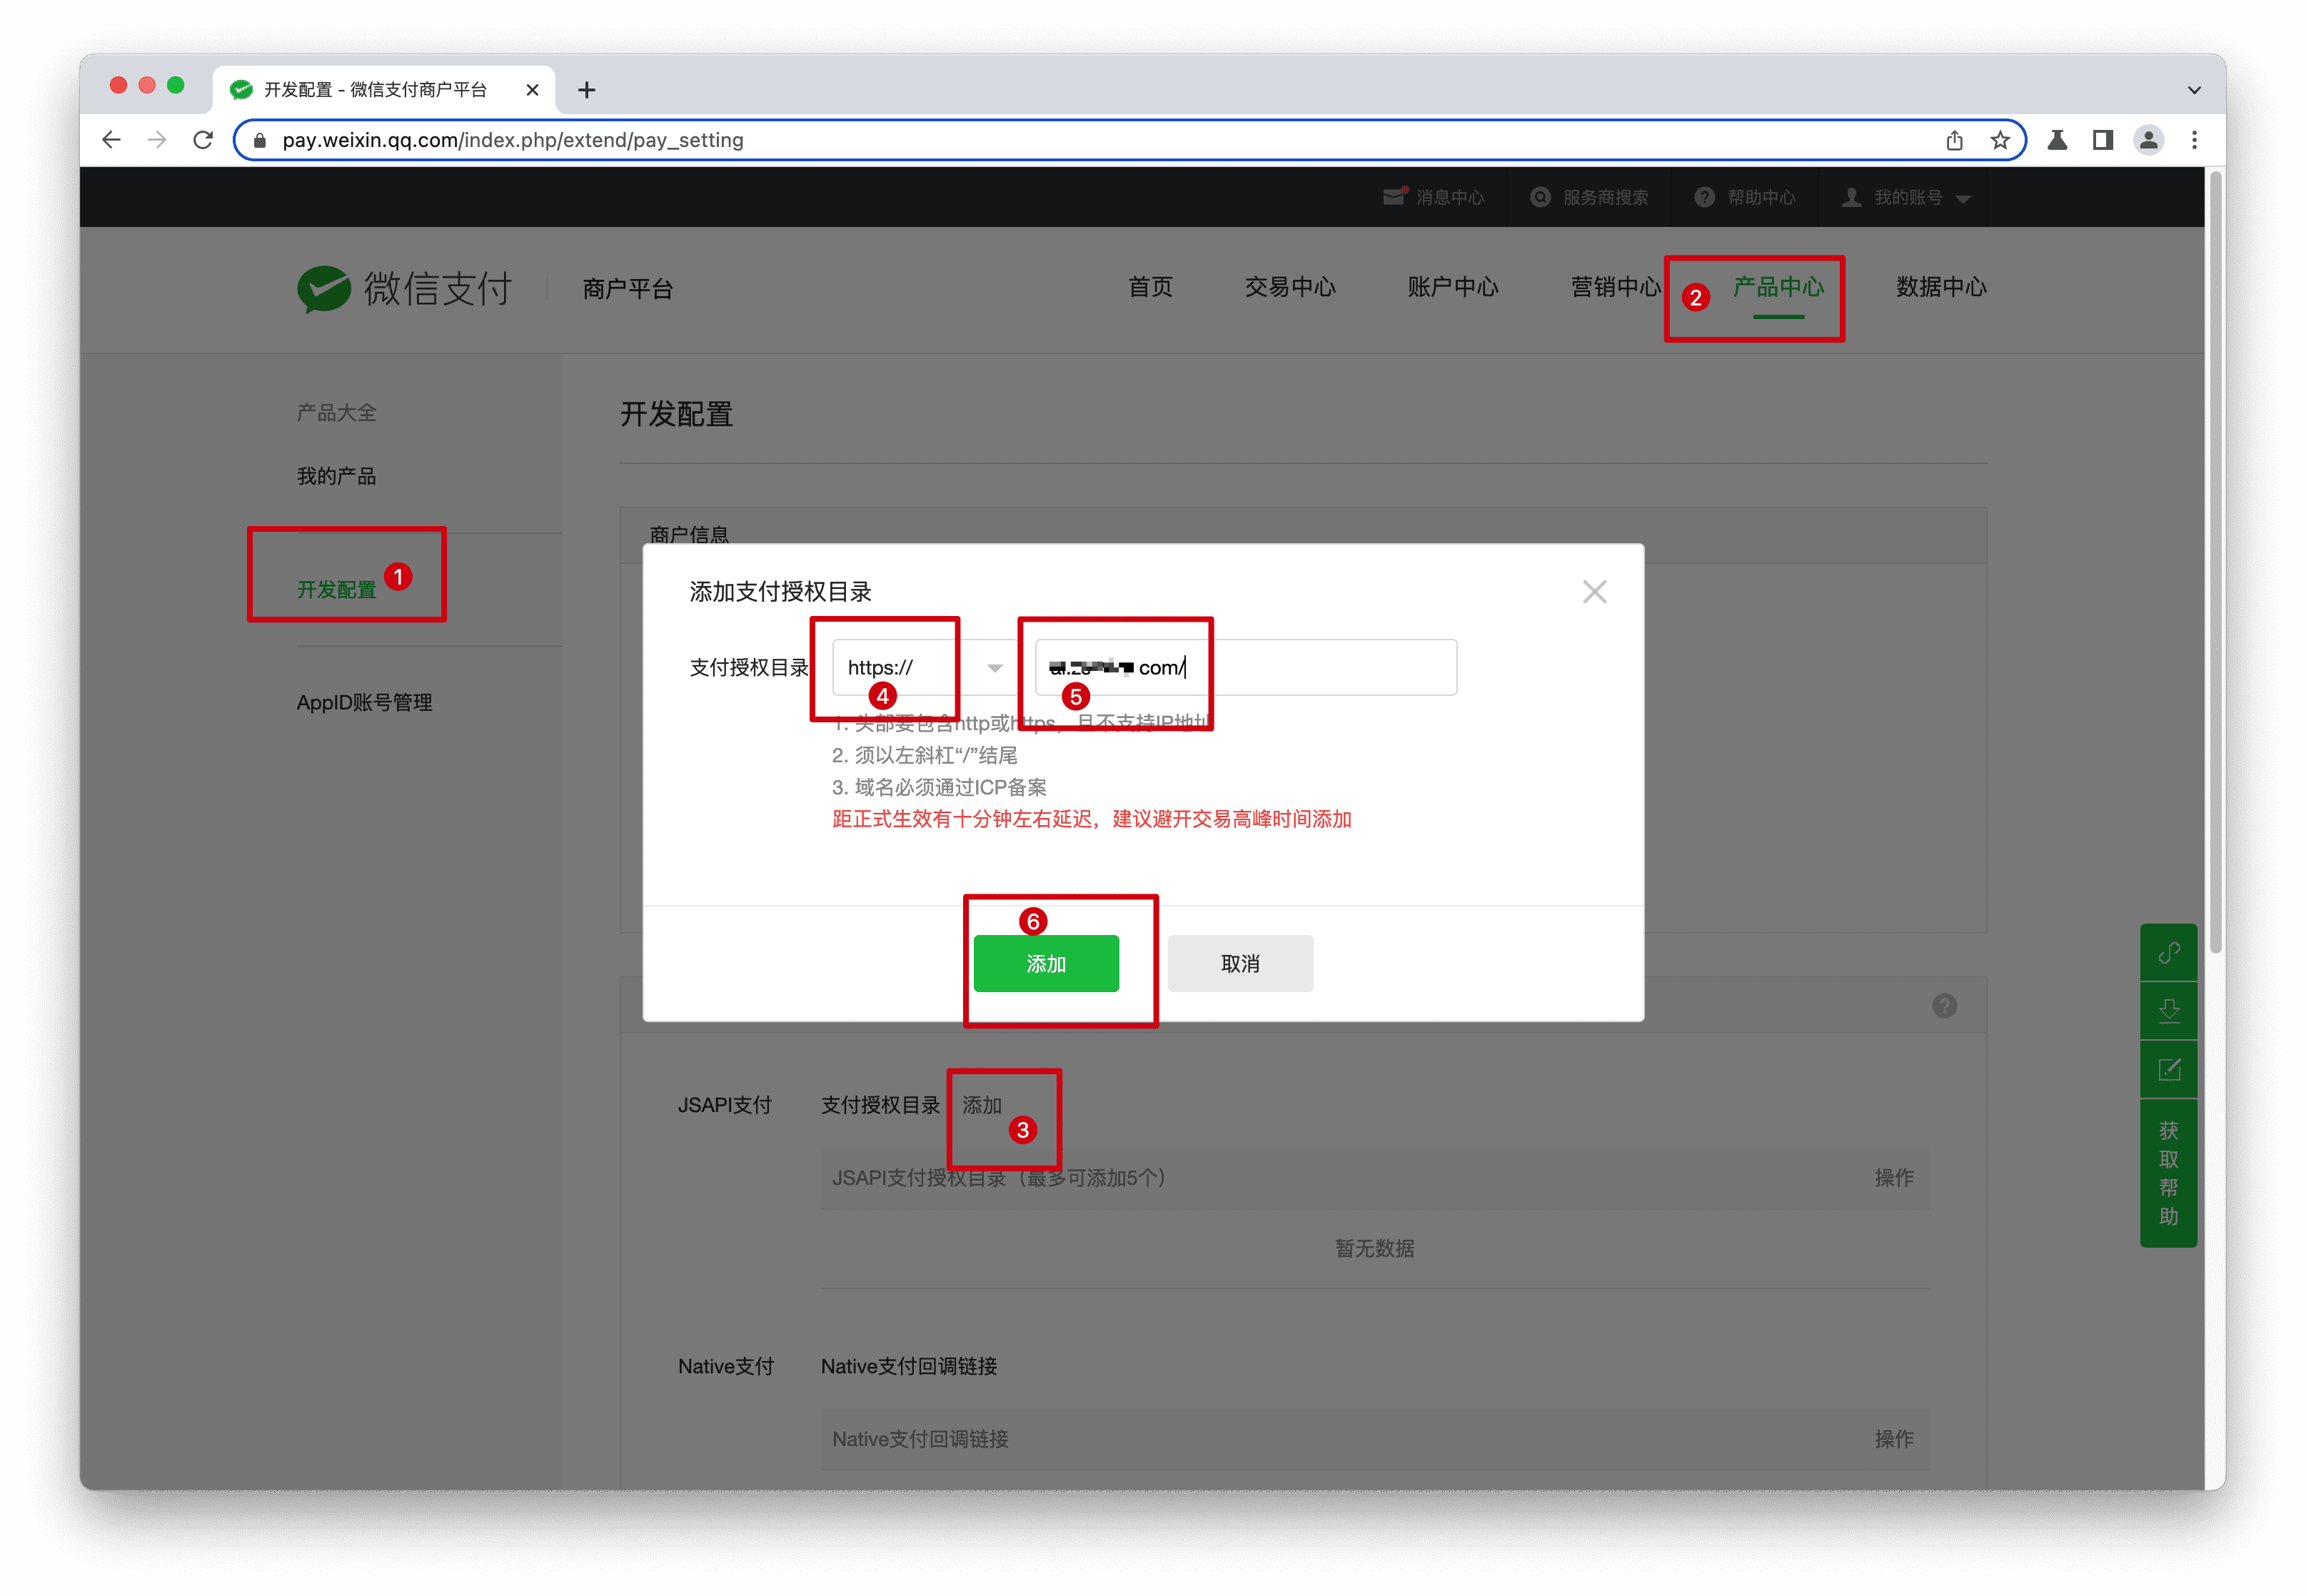The height and width of the screenshot is (1596, 2306).
Task: Reload the page
Action: tap(203, 140)
